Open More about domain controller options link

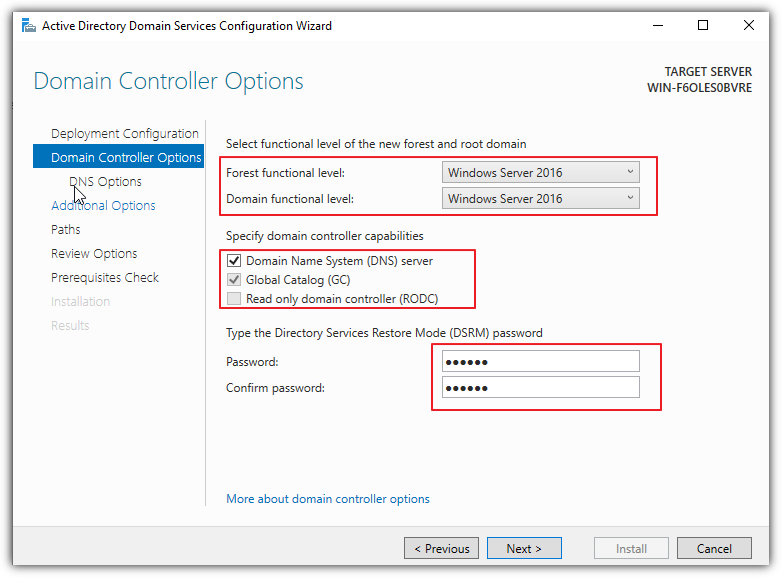(328, 499)
